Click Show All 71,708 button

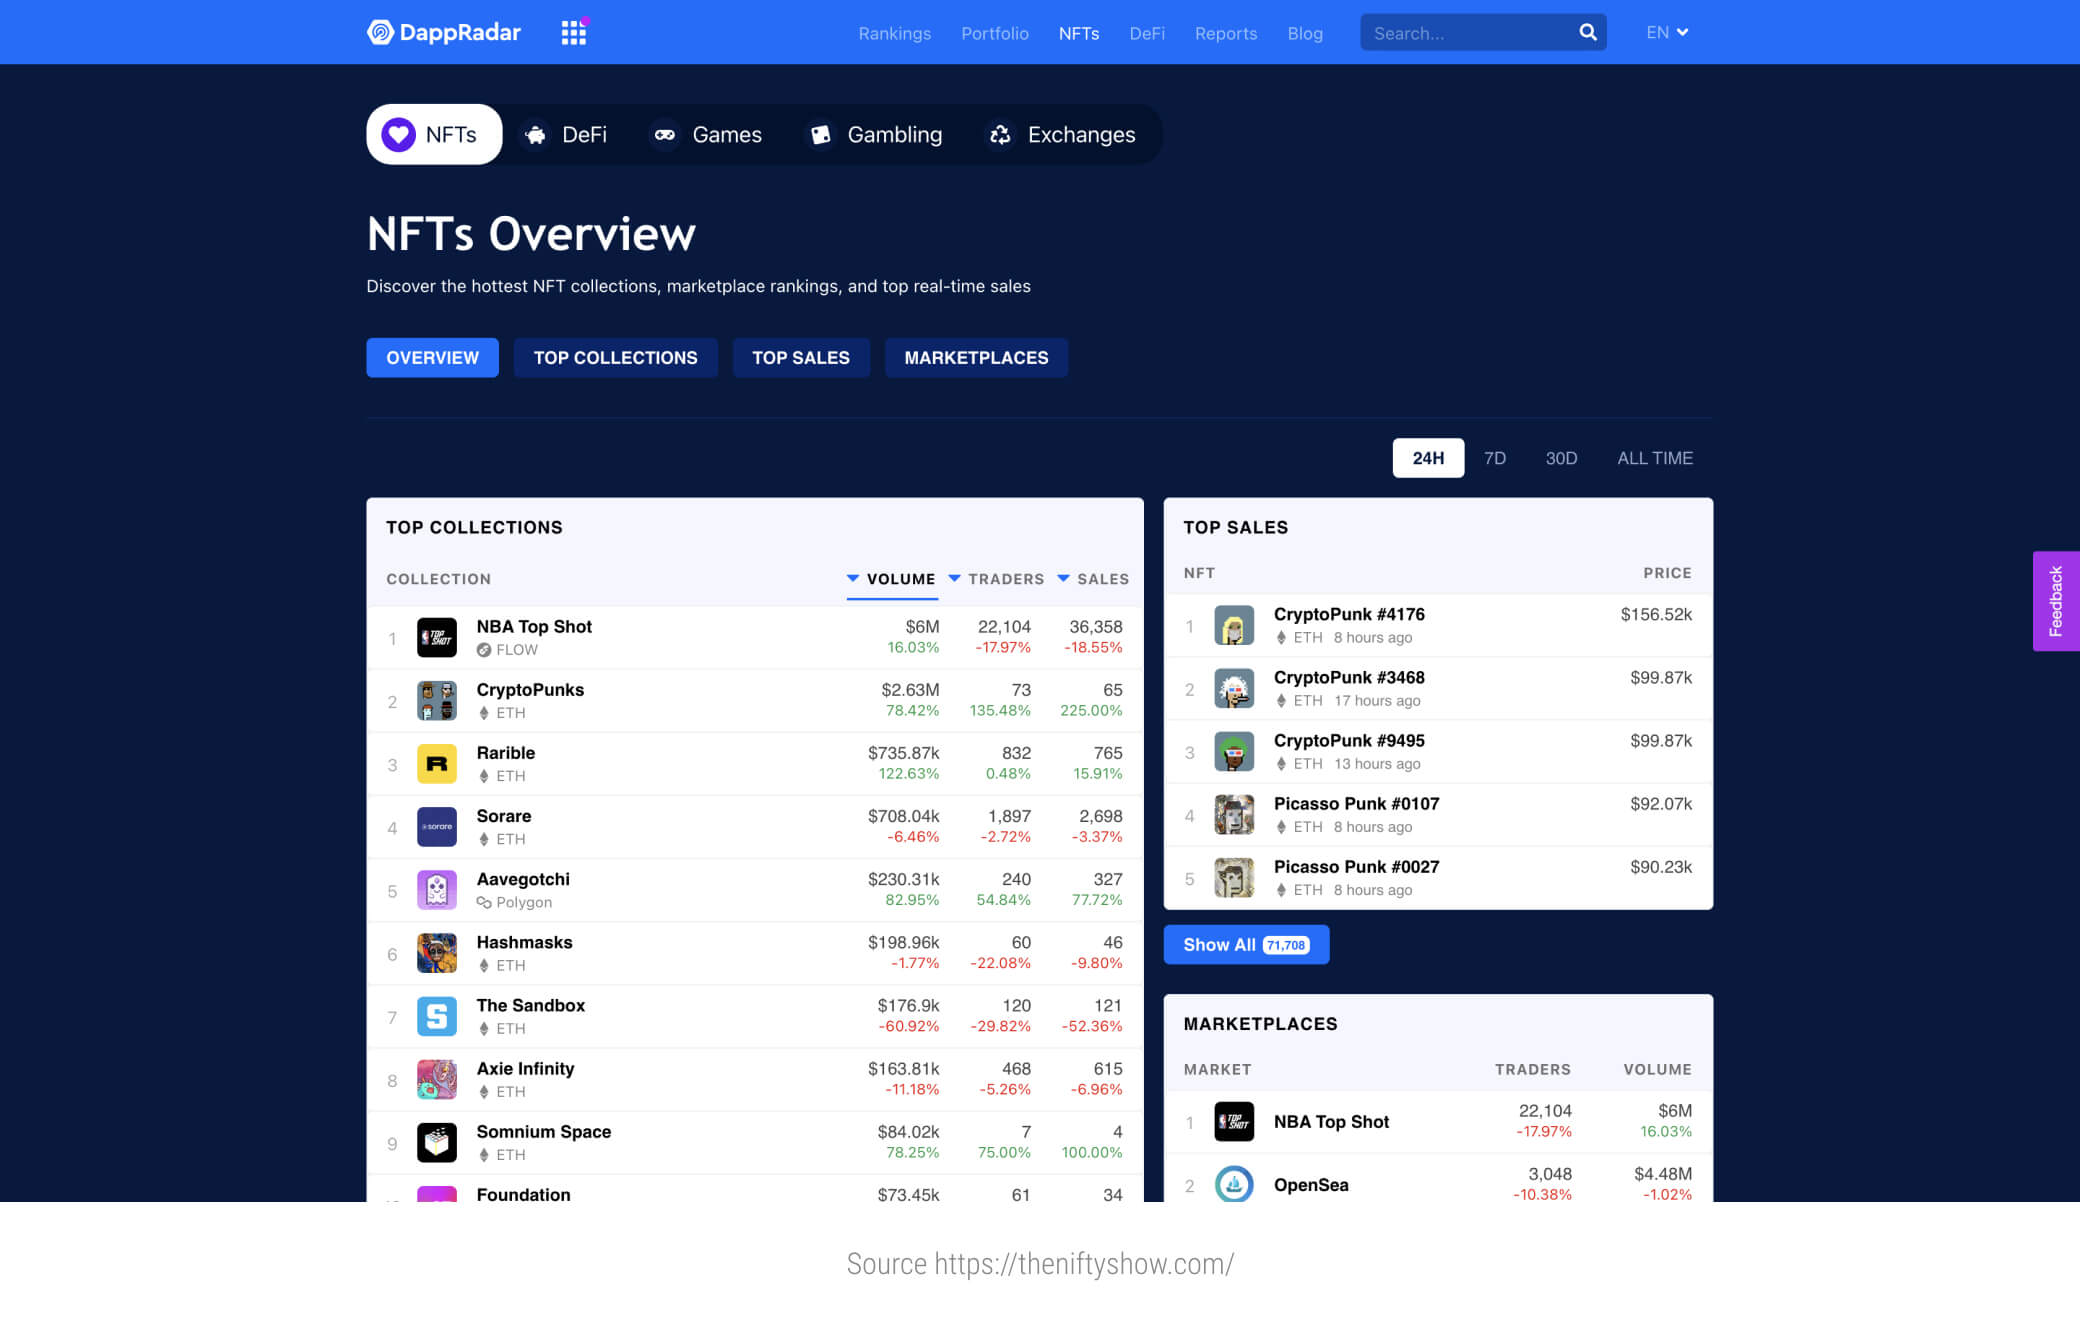click(1245, 944)
